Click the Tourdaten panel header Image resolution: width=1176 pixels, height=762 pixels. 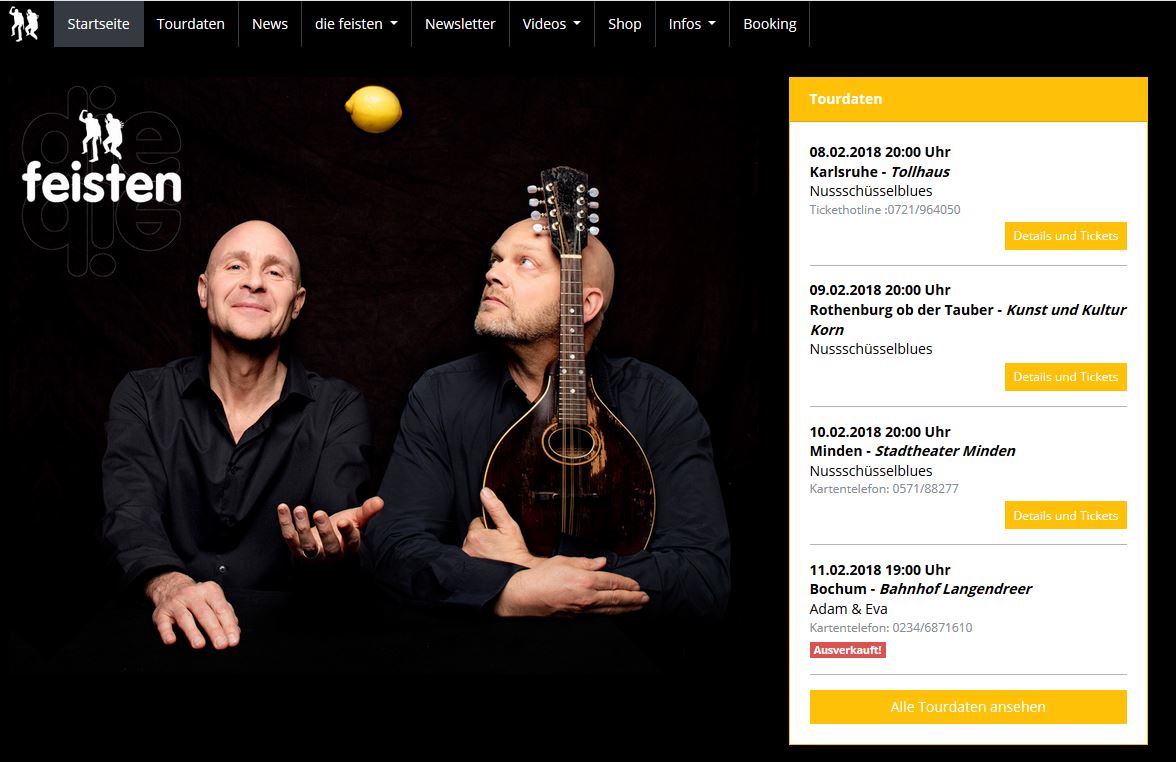click(x=968, y=99)
